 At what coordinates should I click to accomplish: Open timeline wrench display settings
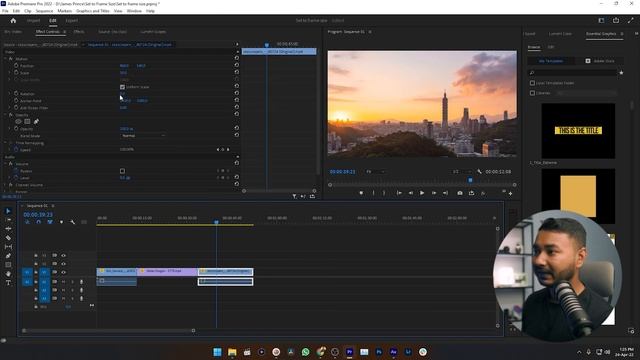(73, 222)
